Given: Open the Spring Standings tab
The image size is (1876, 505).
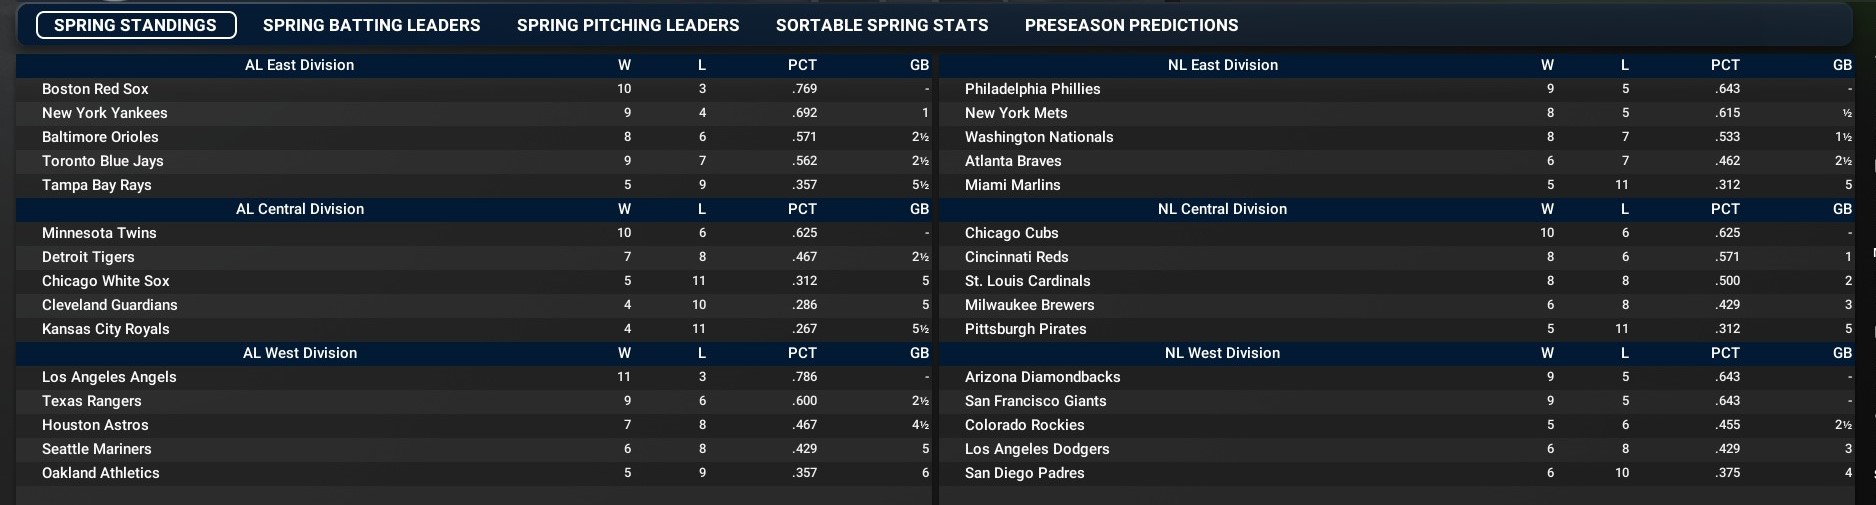Looking at the screenshot, I should point(136,25).
